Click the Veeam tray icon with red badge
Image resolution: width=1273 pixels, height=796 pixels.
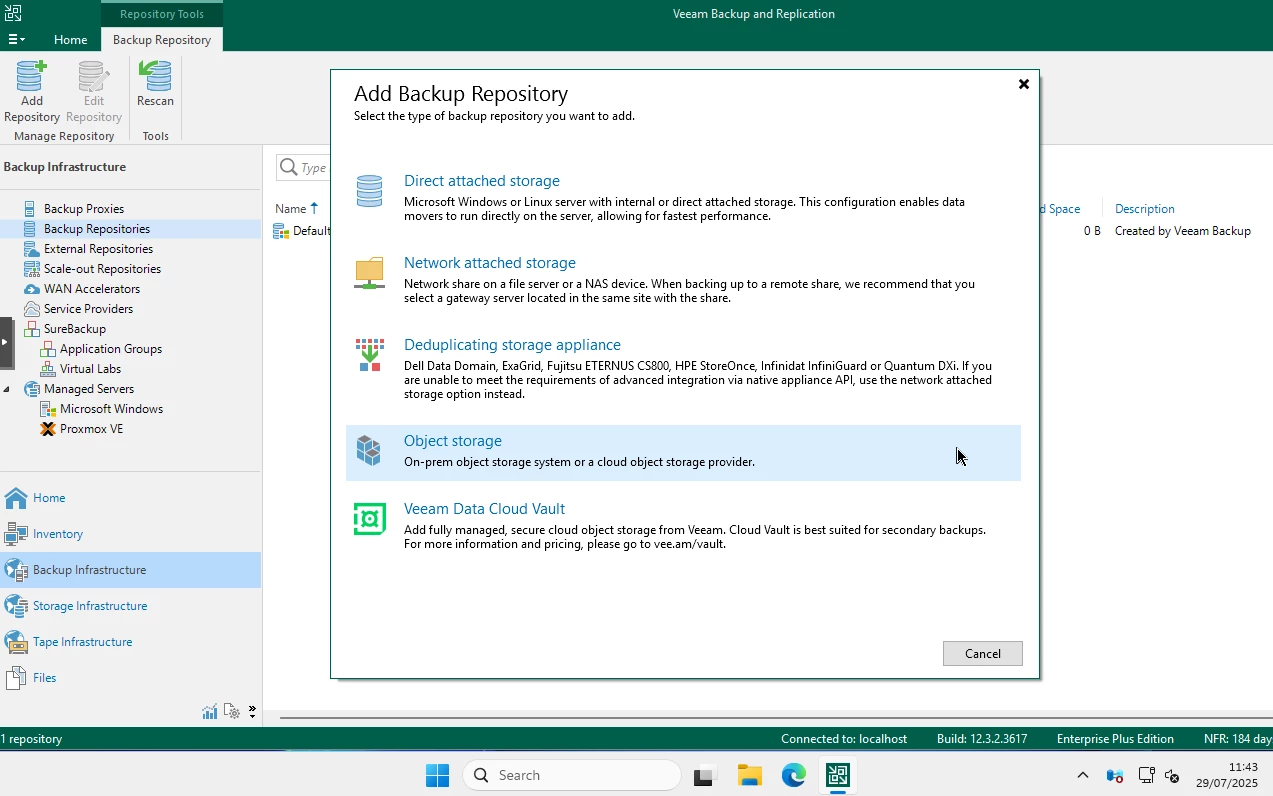point(1115,775)
